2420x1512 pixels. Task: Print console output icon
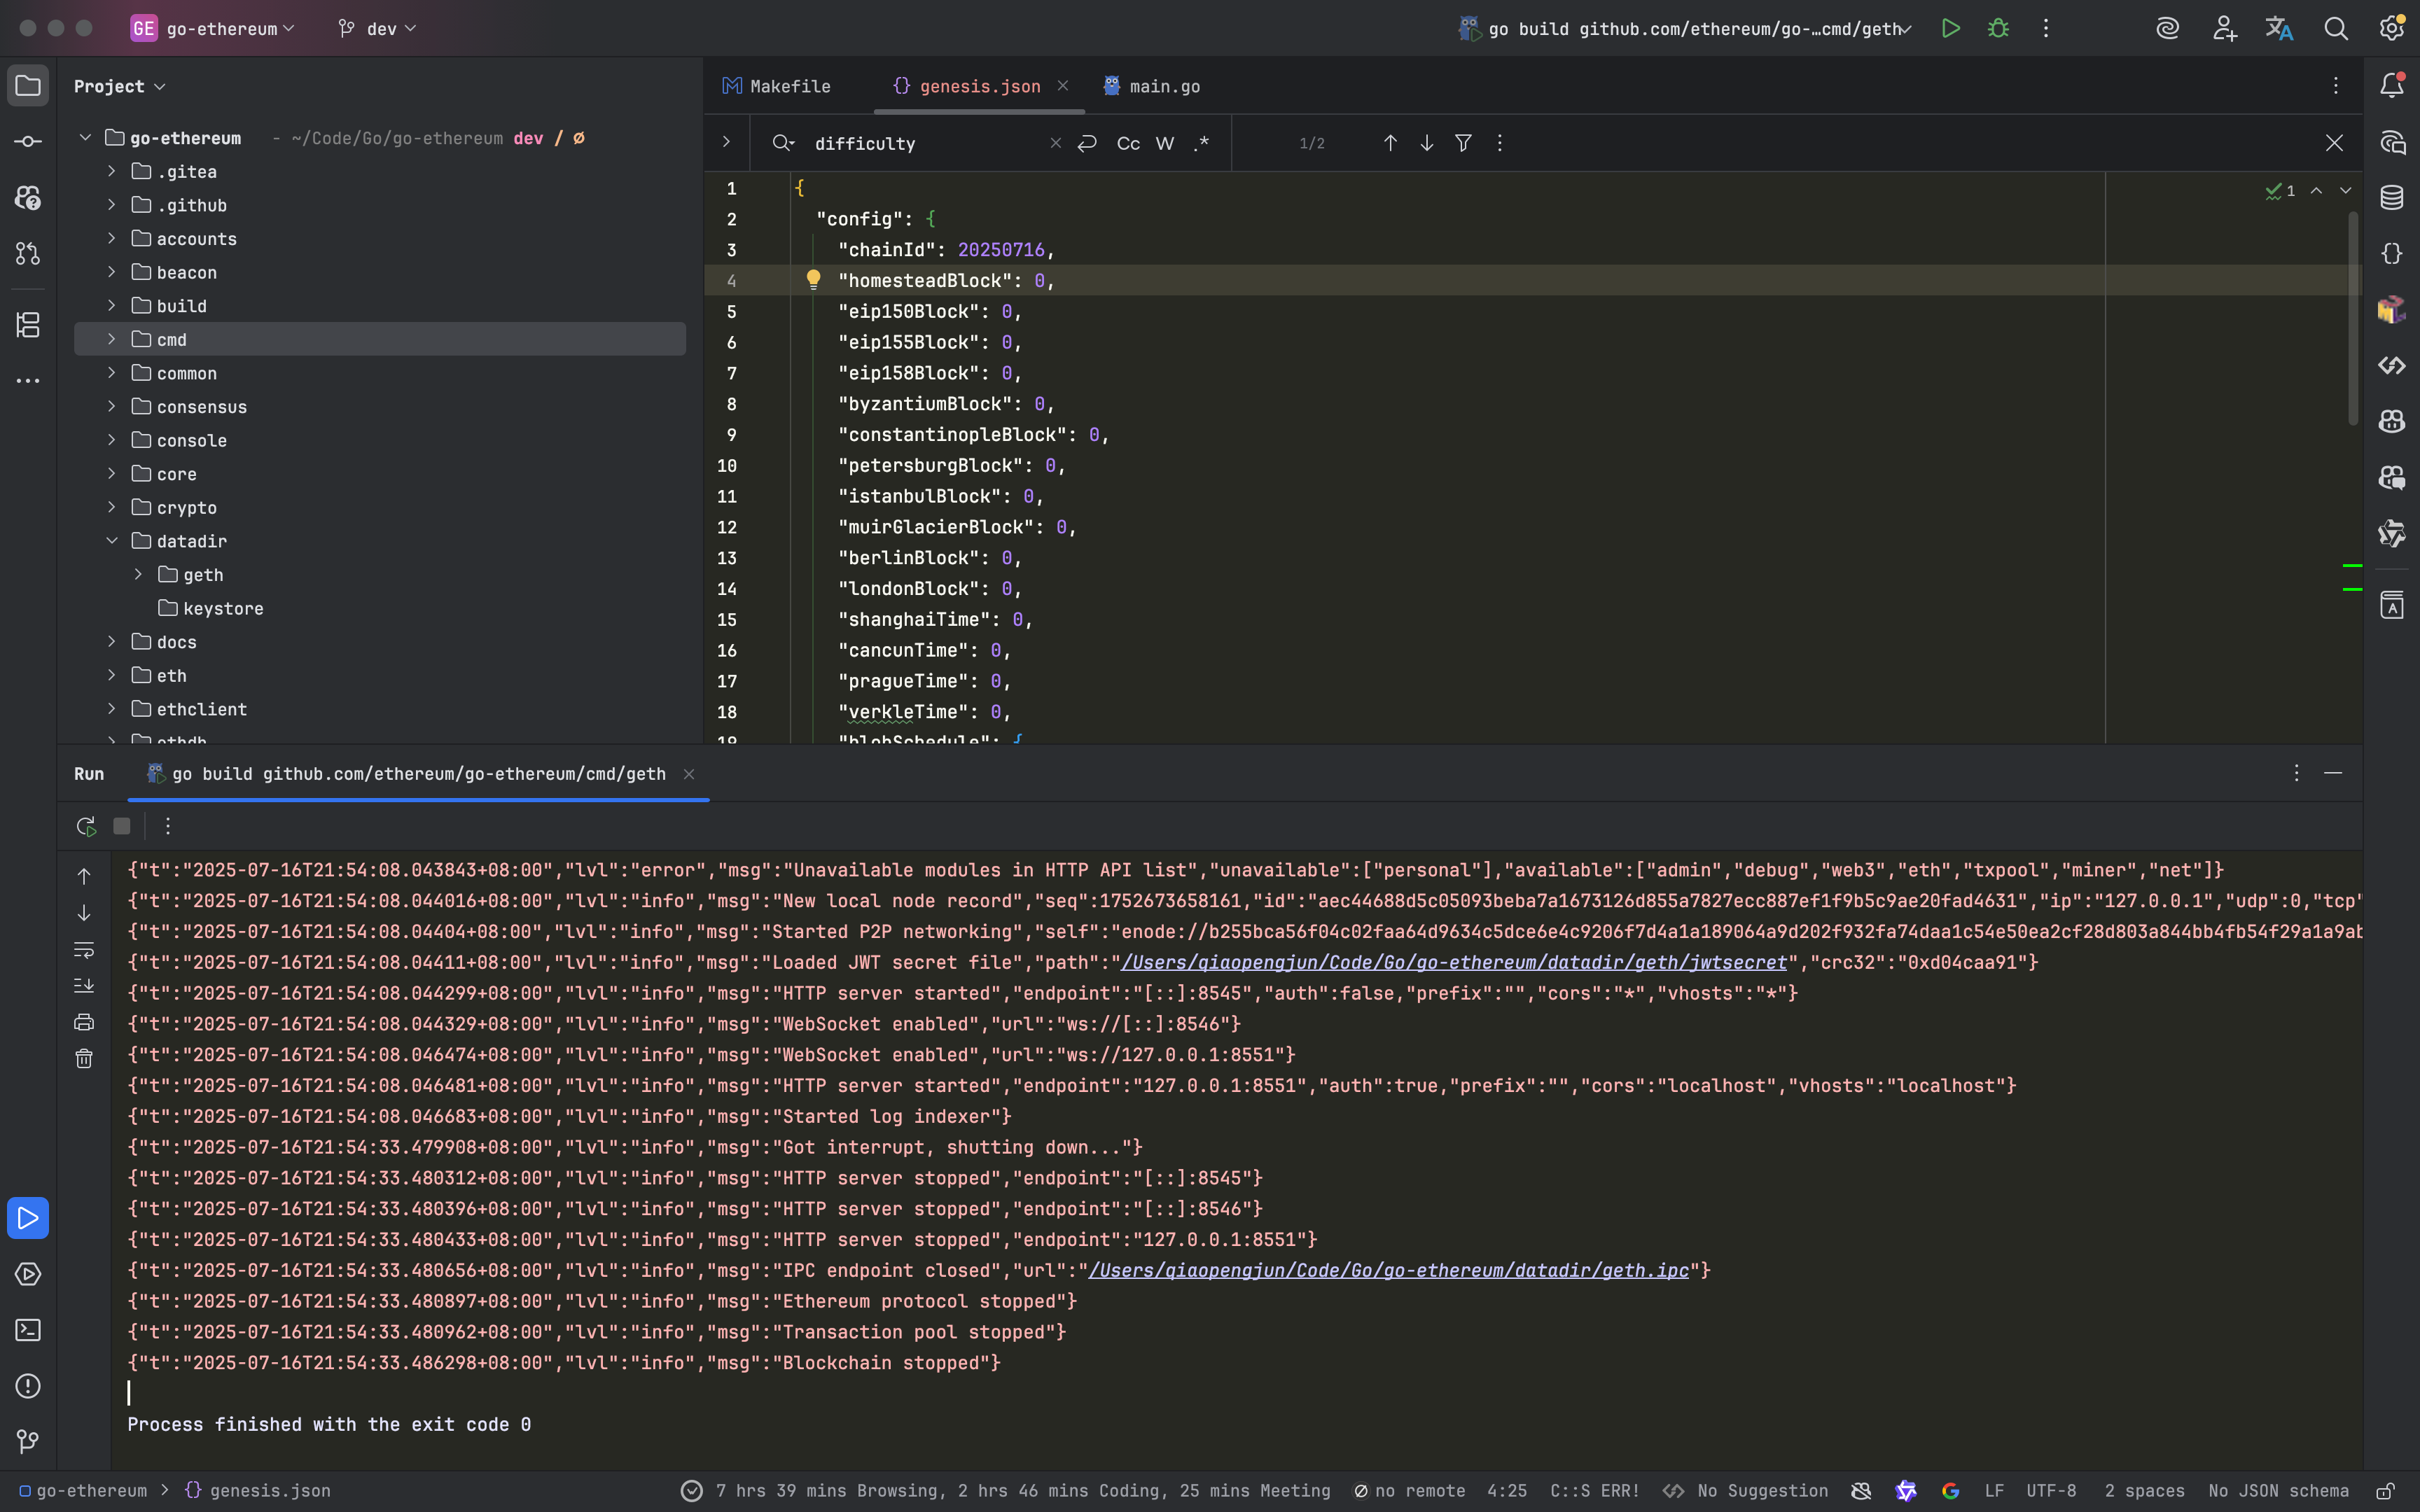coord(84,1022)
